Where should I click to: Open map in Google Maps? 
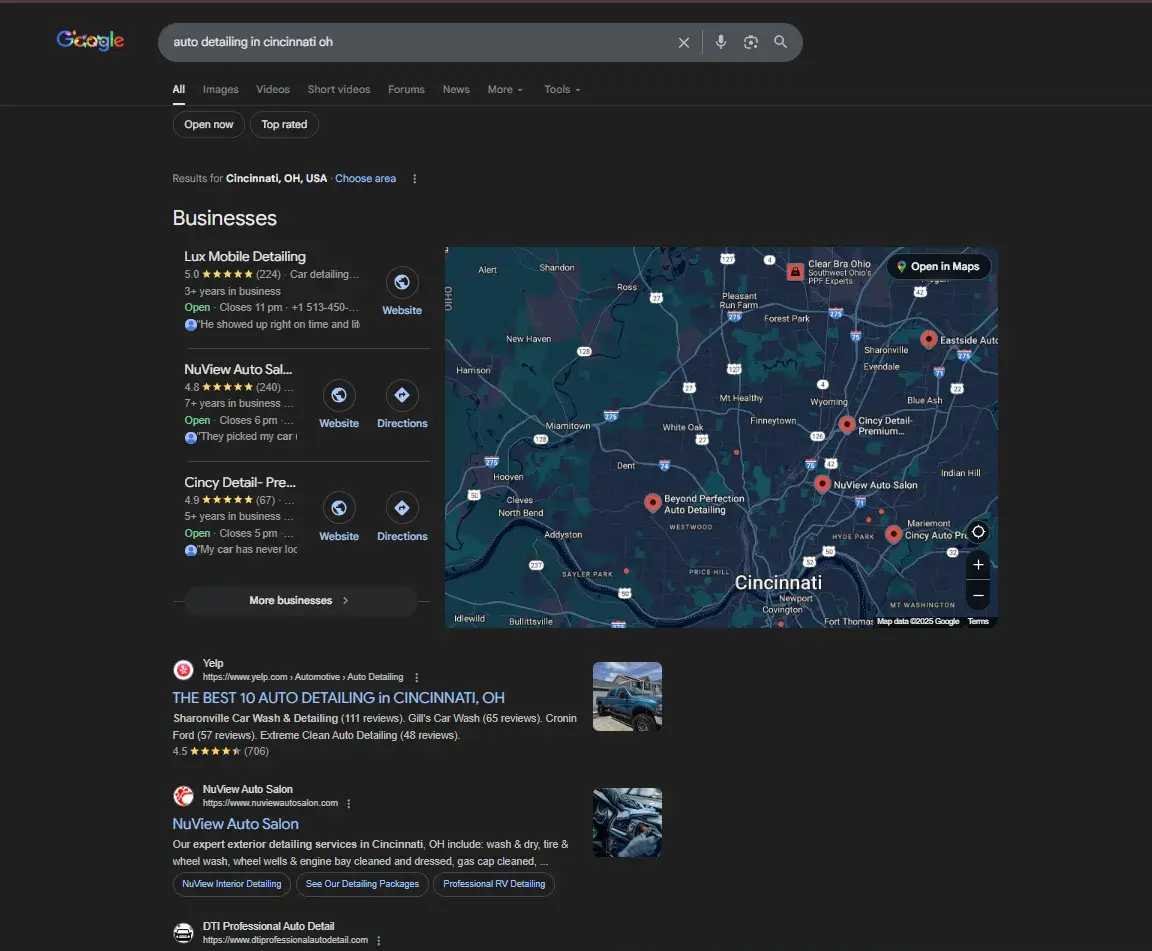(x=939, y=266)
